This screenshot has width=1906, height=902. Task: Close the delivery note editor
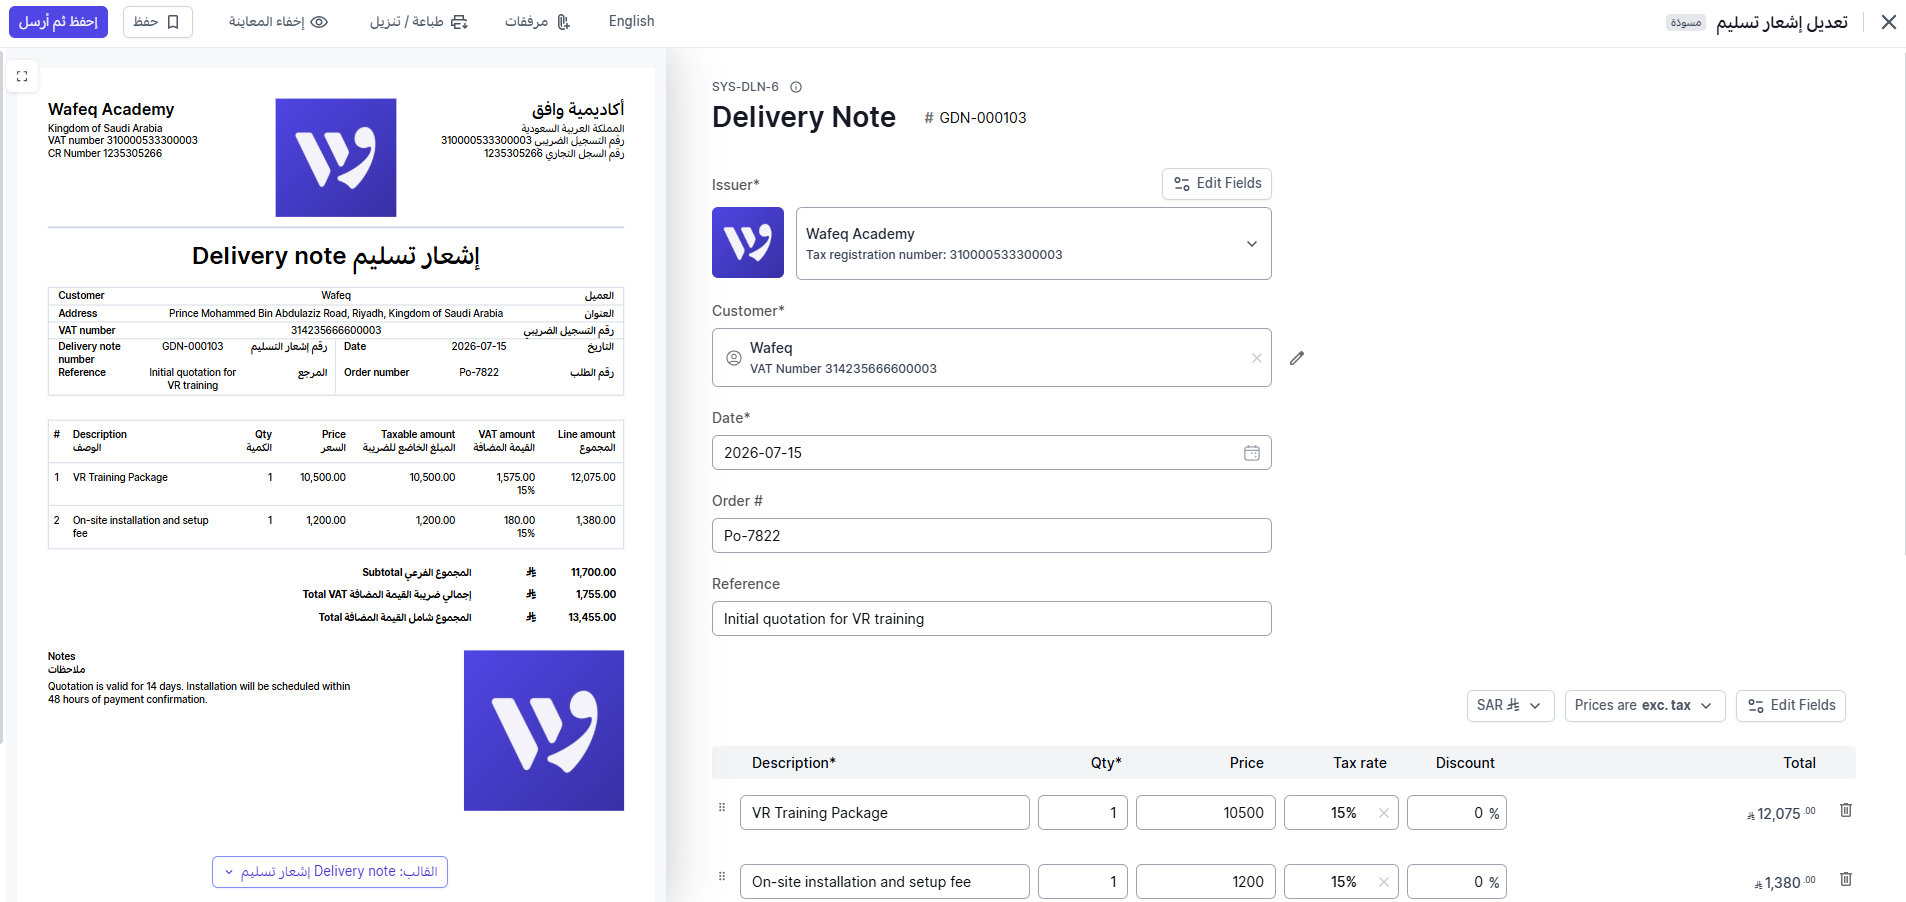[1888, 22]
